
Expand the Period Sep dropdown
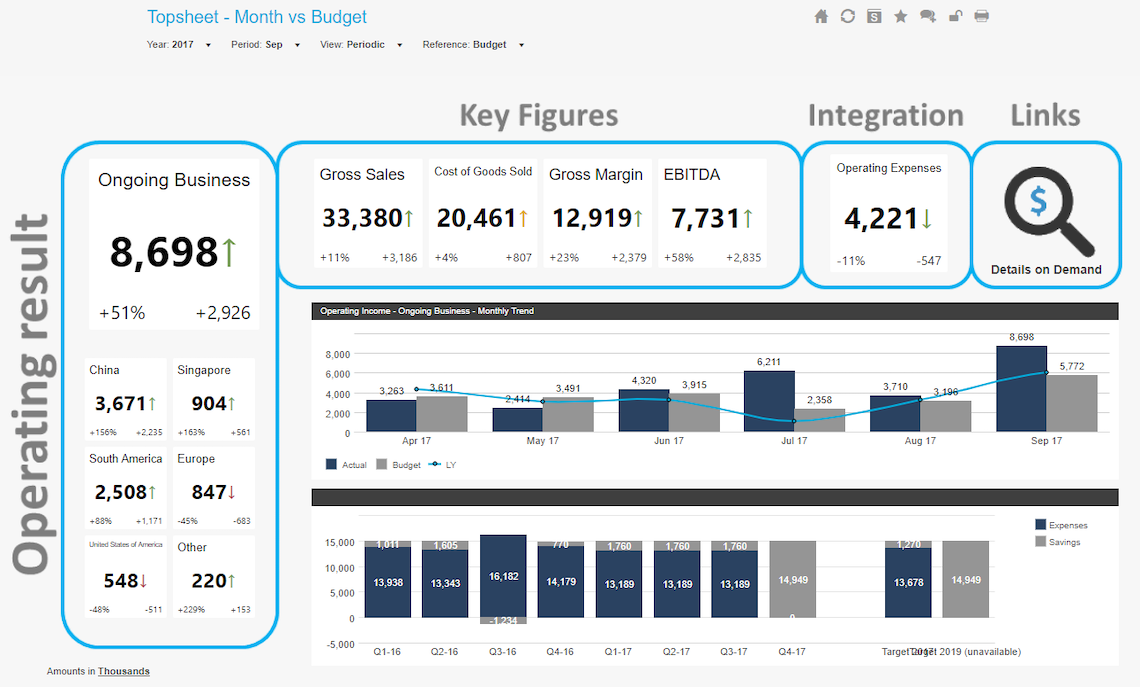pyautogui.click(x=266, y=45)
